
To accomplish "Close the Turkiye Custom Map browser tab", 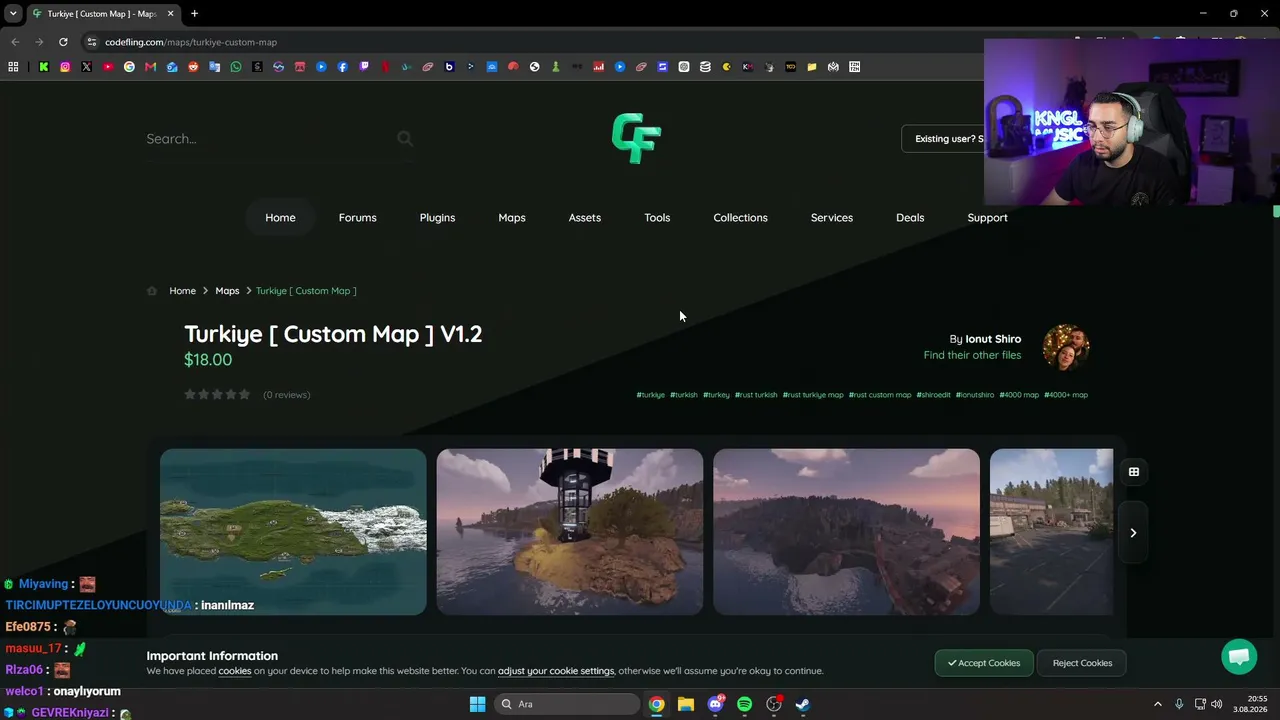I will click(171, 14).
